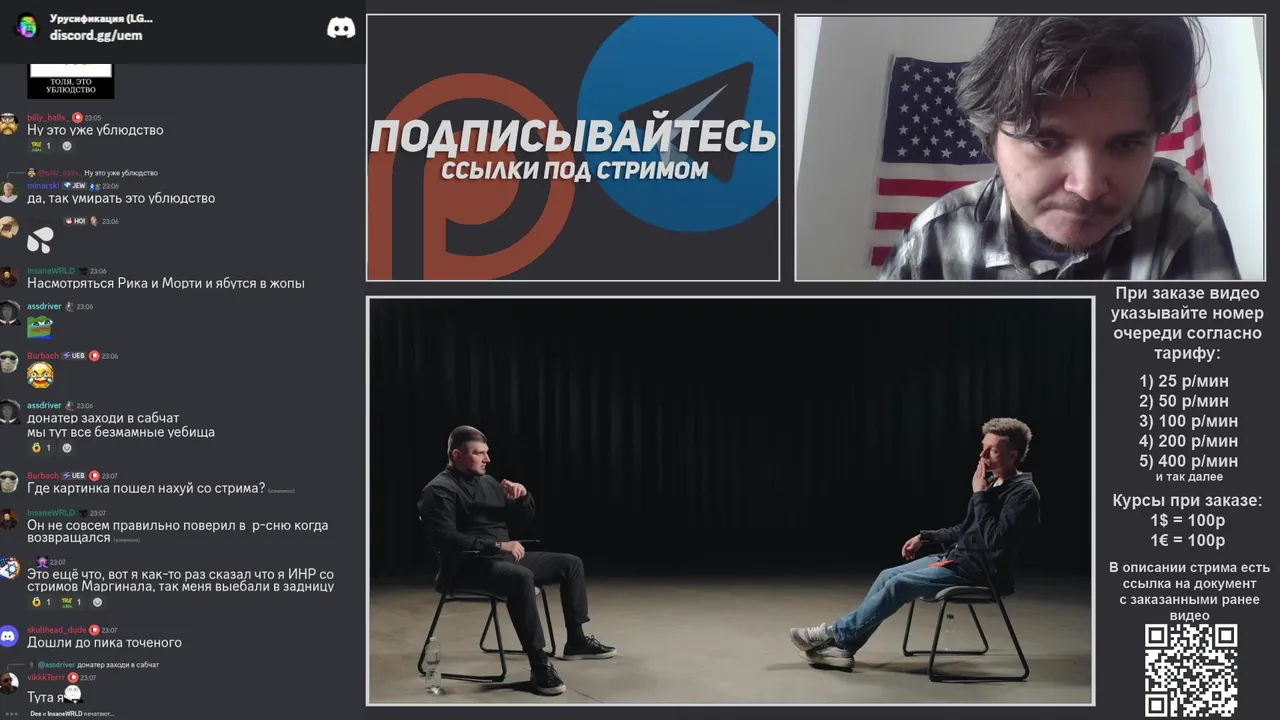Jump to the @assdriver reply reference above vikkkTorrr
The height and width of the screenshot is (720, 1280).
[98, 664]
